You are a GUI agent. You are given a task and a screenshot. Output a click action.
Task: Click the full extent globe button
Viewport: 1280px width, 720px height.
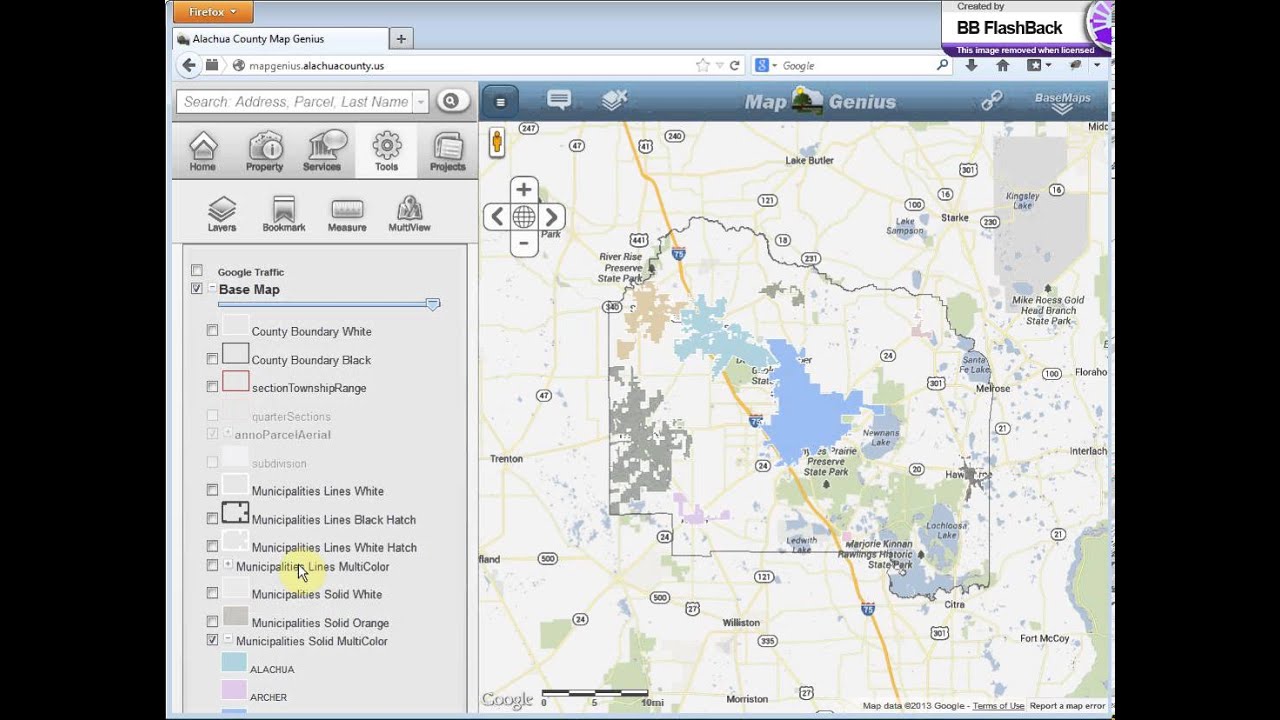coord(524,217)
